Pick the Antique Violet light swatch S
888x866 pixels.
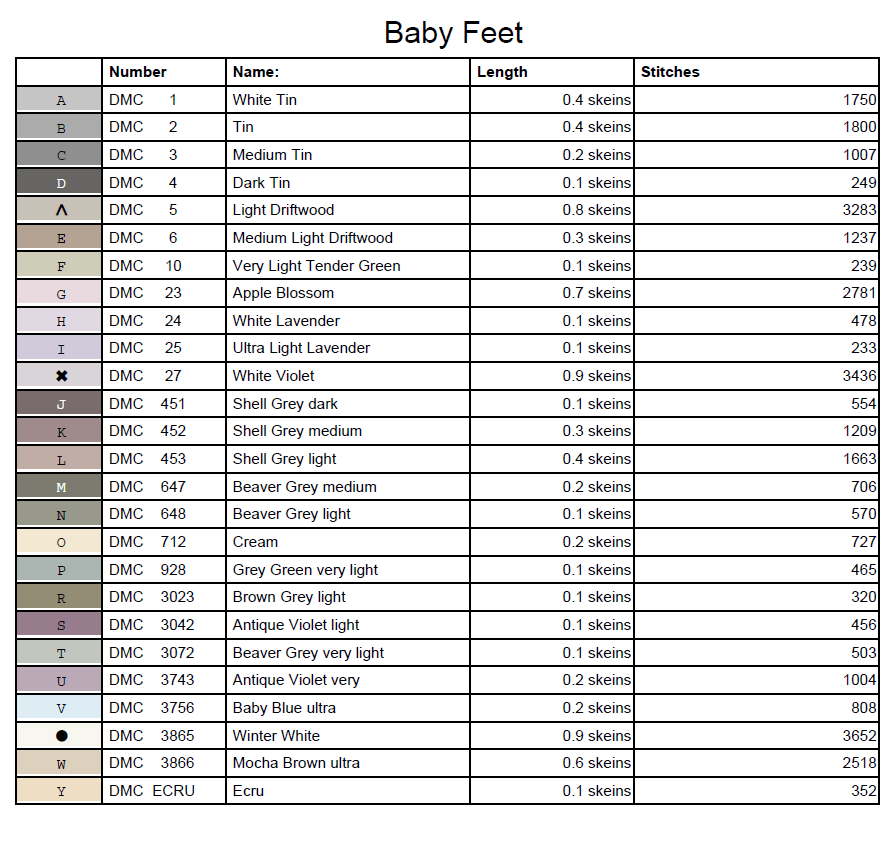(x=60, y=625)
